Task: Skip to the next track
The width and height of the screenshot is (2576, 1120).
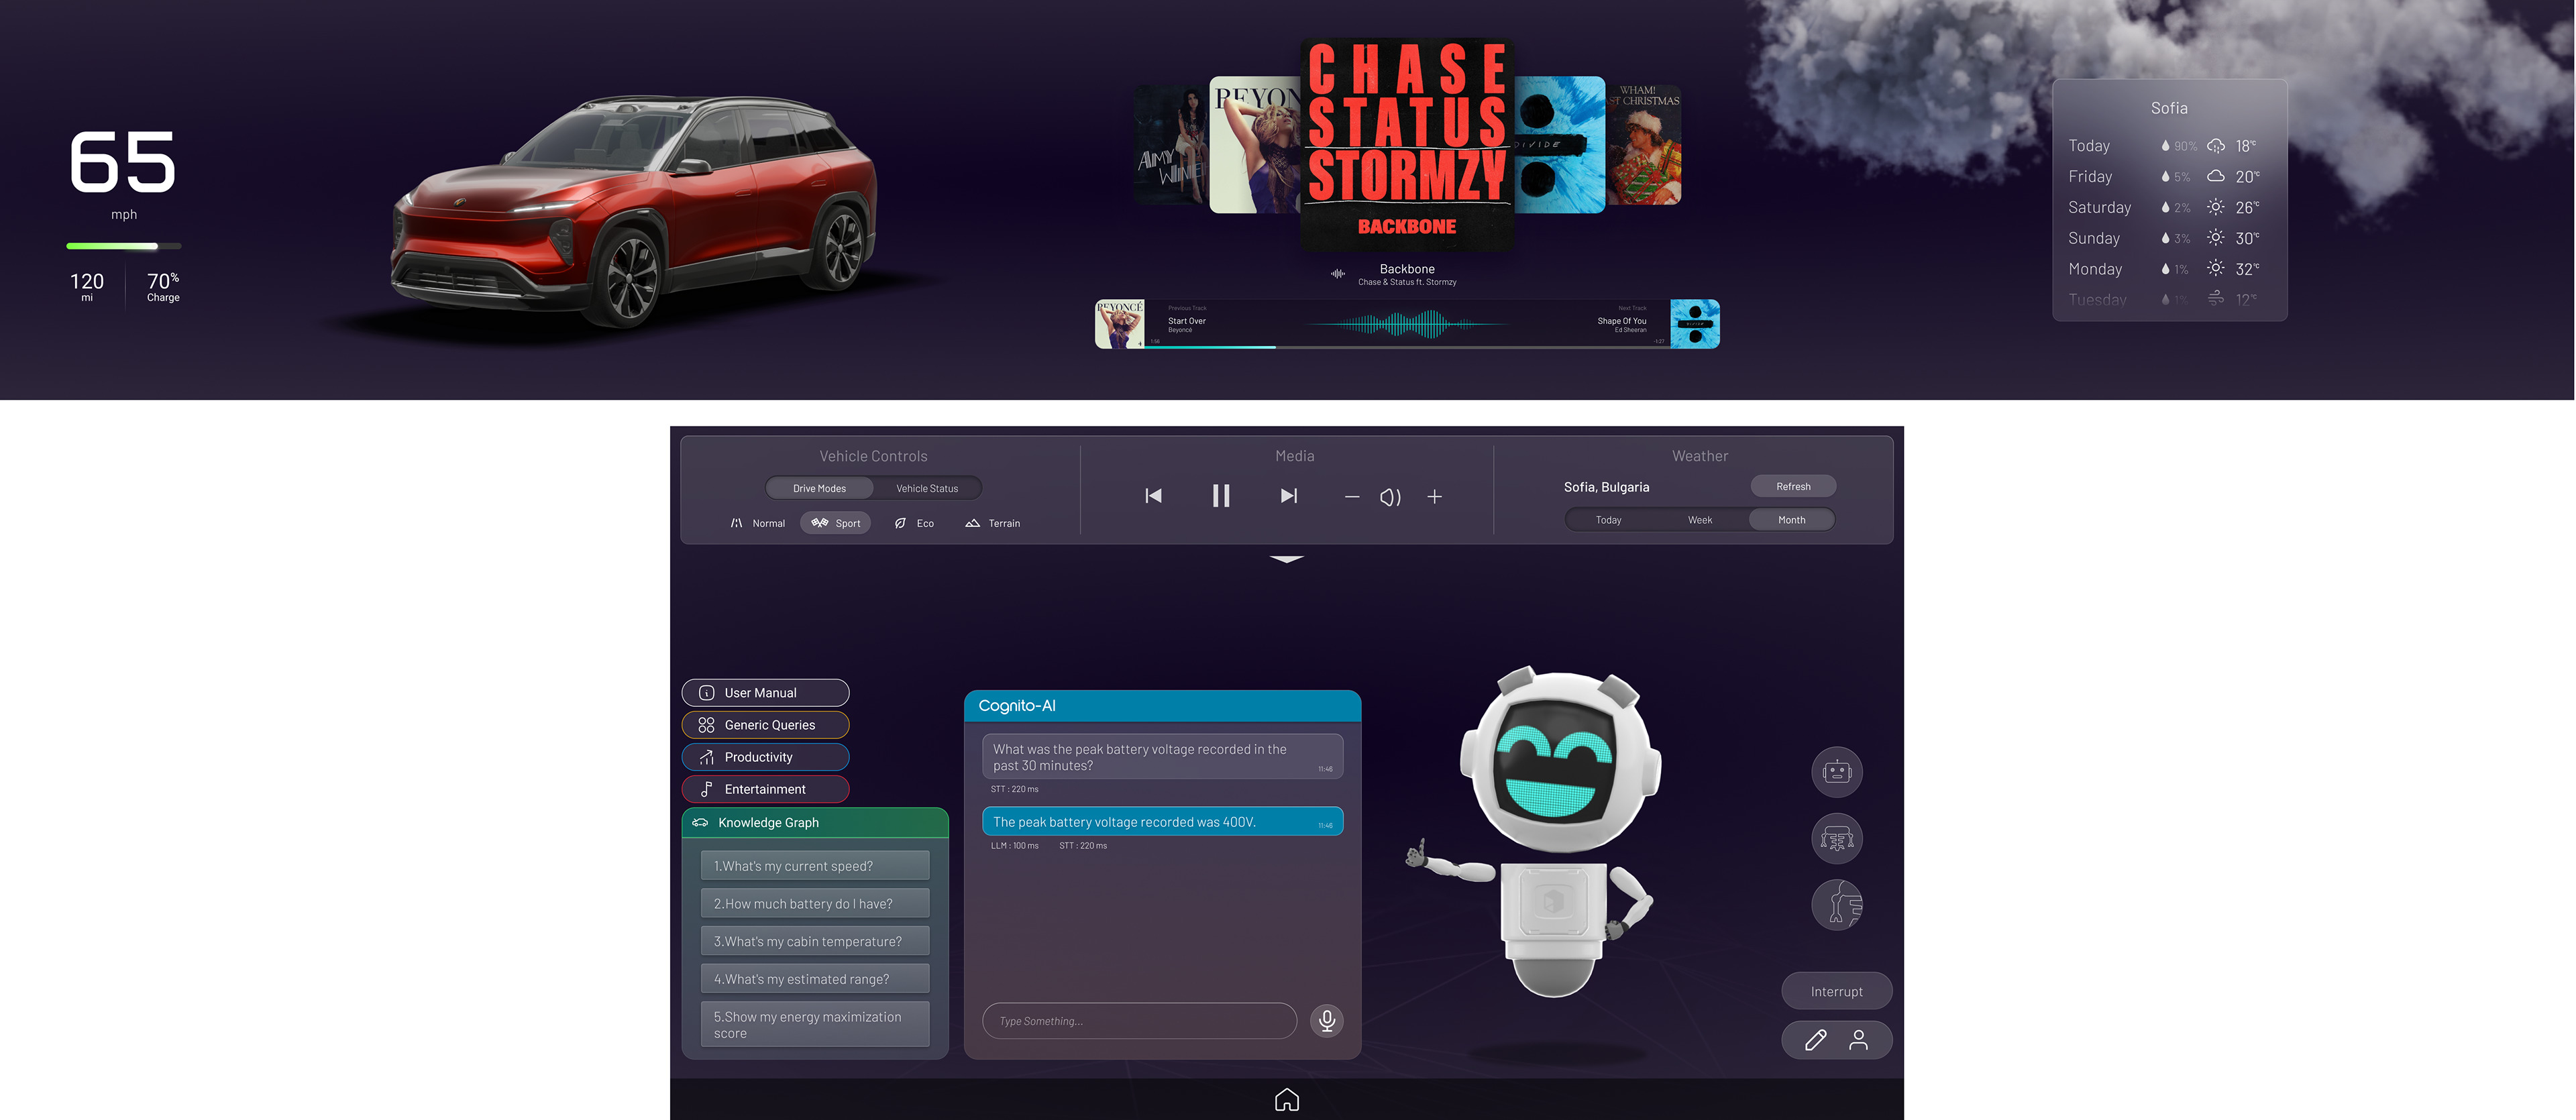Action: click(1289, 496)
